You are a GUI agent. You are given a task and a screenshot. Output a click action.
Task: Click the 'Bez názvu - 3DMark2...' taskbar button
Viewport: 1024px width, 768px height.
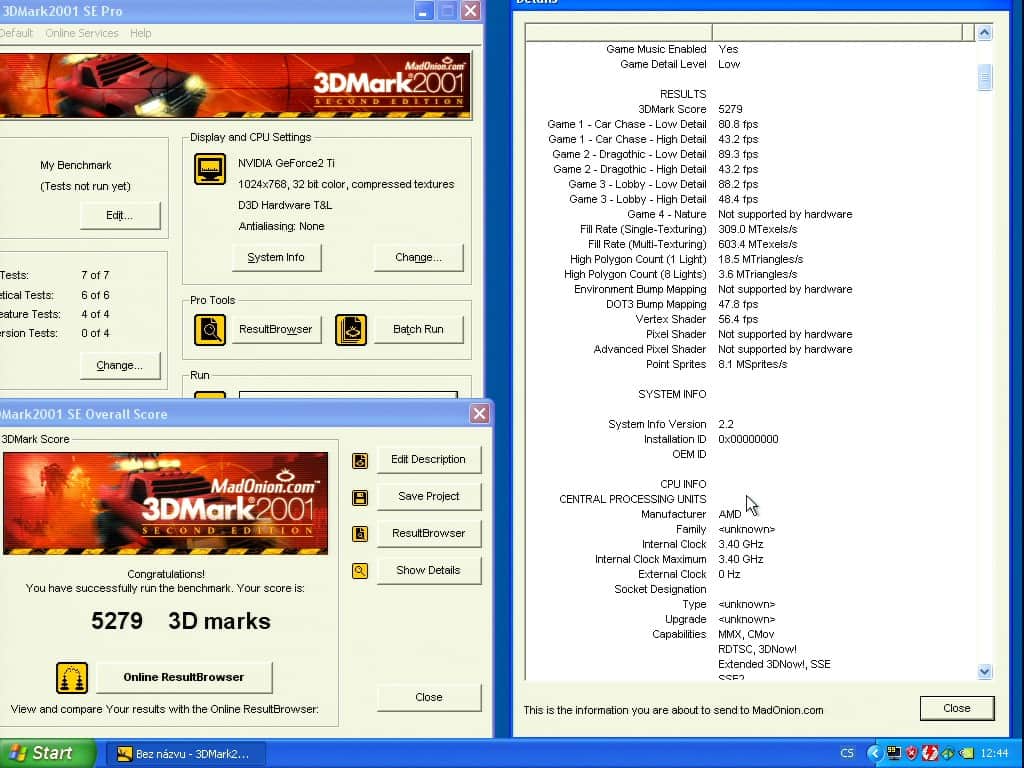click(186, 754)
